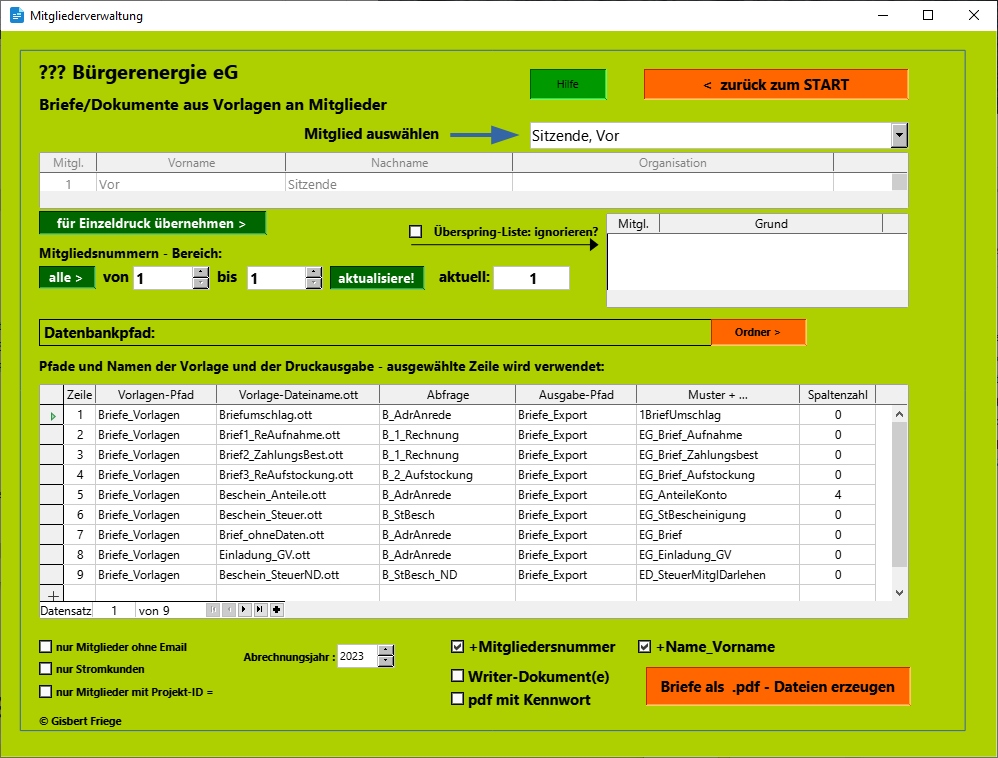This screenshot has width=998, height=758.
Task: Select row header for 'Beschein_Anteile.ott' row
Action: [52, 495]
